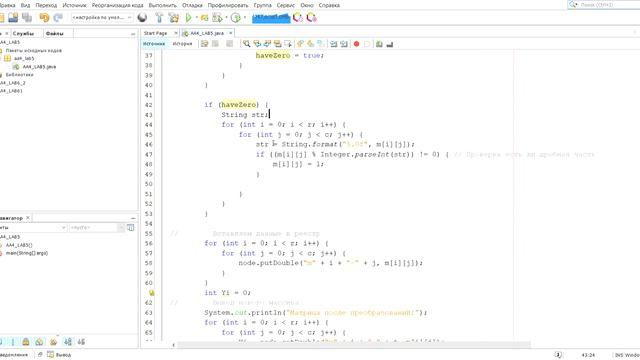
Task: Switch to the Службы tab
Action: pos(23,33)
